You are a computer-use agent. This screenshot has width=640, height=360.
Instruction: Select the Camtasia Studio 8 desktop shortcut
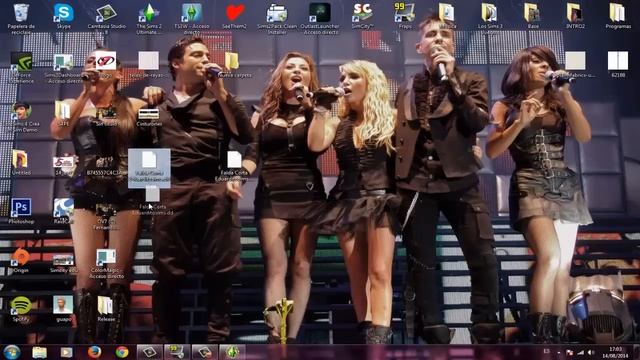[107, 19]
